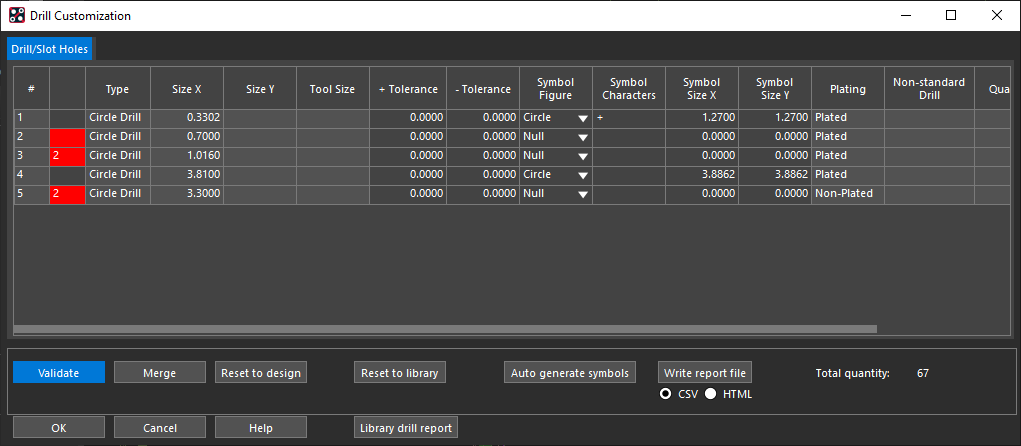Click the Size X column header
This screenshot has width=1021, height=446.
[x=187, y=89]
